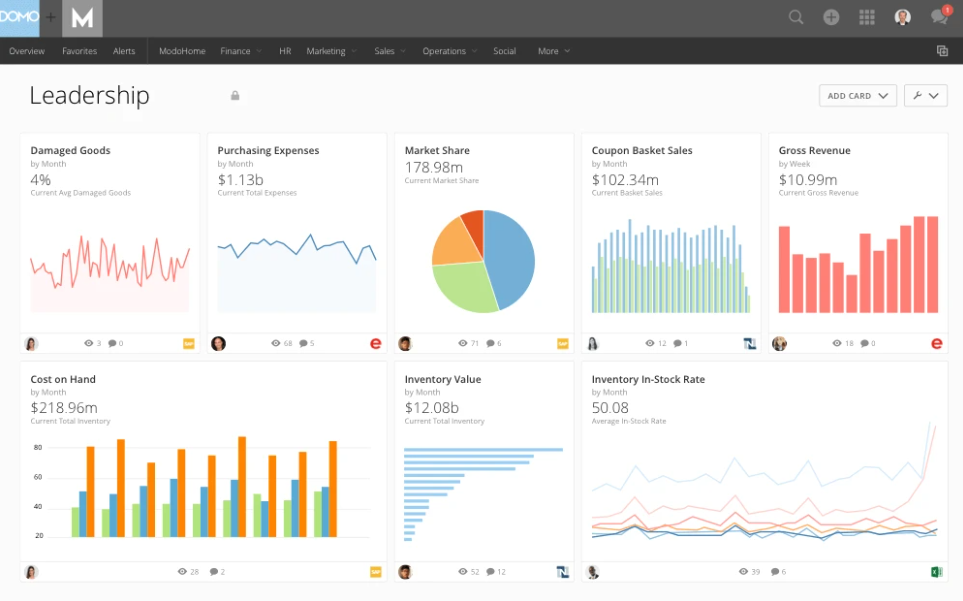Click the collections icon below the chat icon
The height and width of the screenshot is (601, 963).
pyautogui.click(x=942, y=51)
